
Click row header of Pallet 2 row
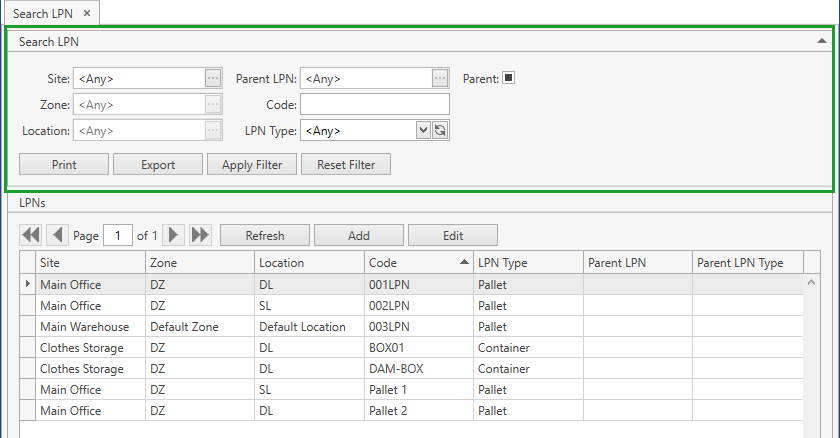click(x=27, y=411)
